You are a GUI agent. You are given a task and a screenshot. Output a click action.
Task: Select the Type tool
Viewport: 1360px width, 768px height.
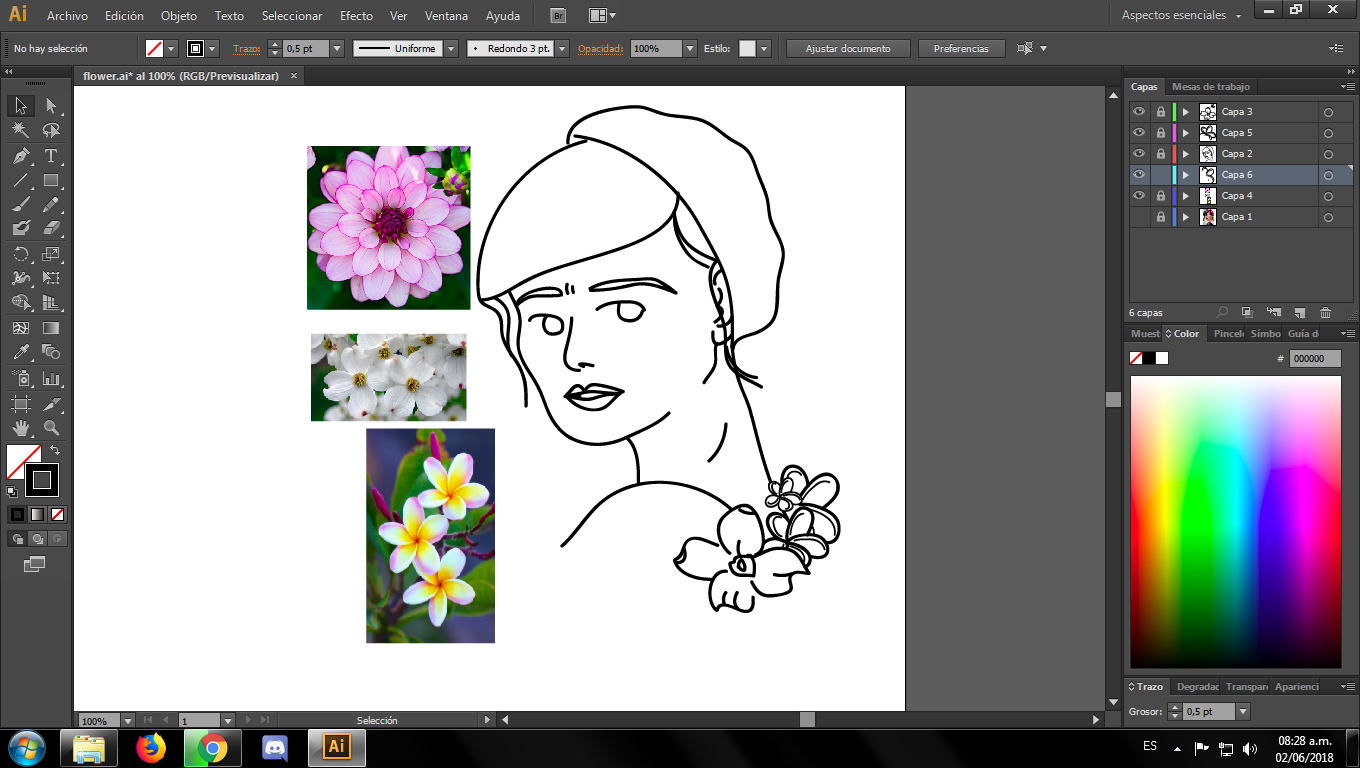coord(51,156)
